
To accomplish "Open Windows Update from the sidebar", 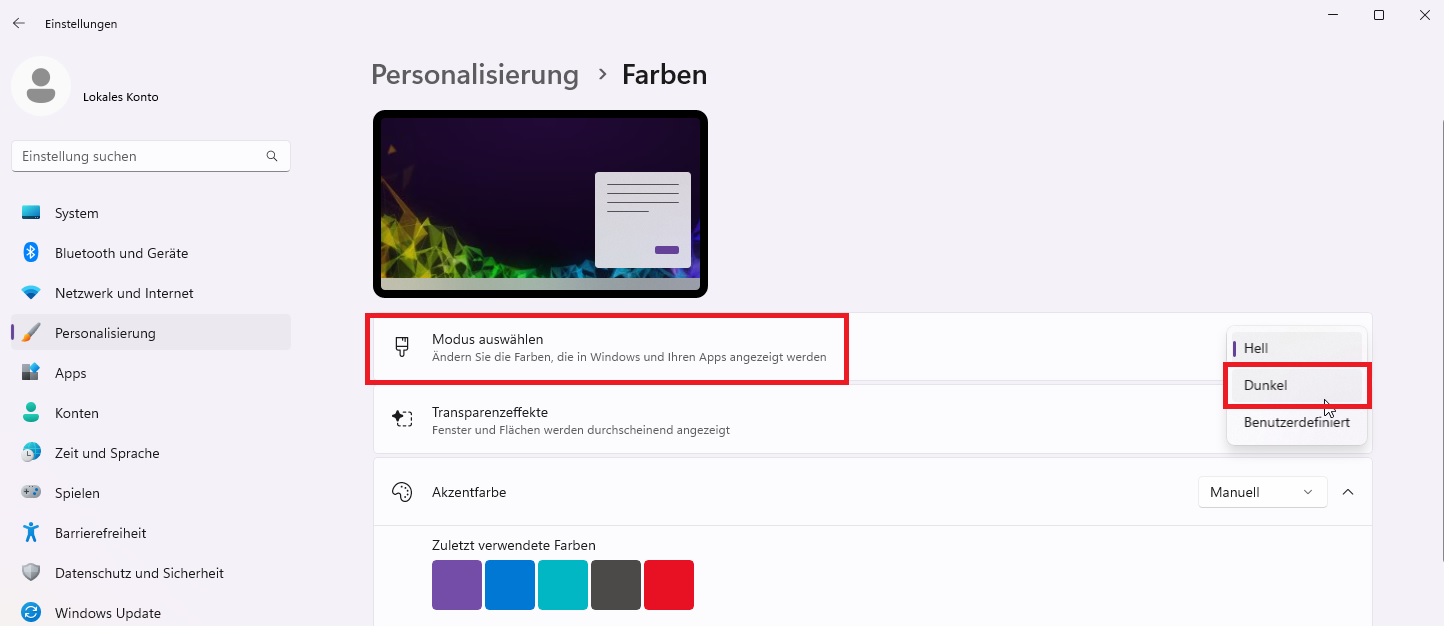I will [108, 612].
